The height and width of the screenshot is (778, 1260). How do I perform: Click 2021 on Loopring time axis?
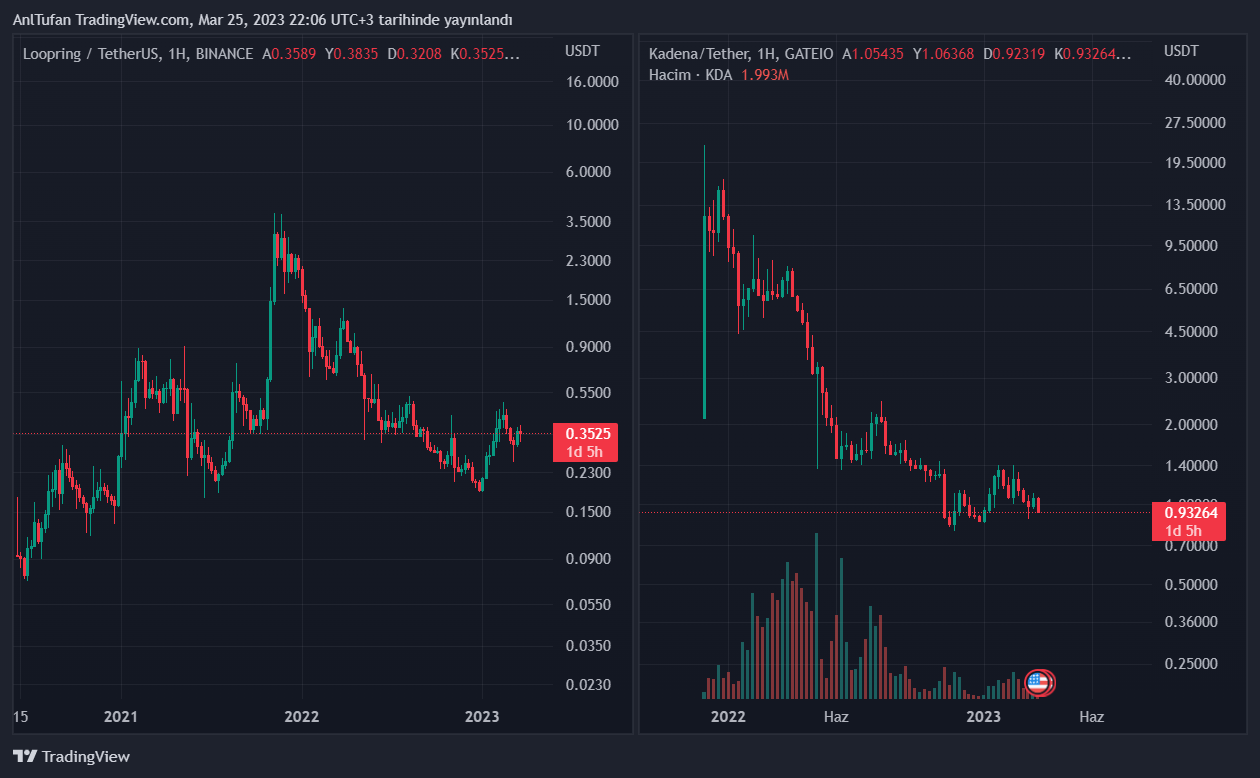pos(120,717)
